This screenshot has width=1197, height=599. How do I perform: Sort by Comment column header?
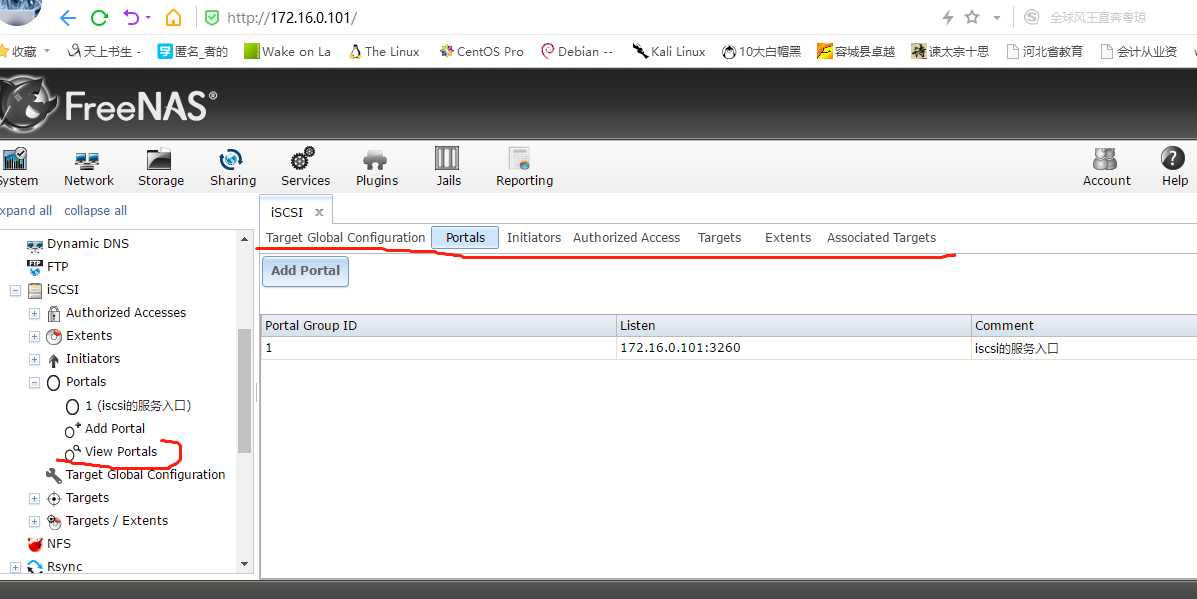[1084, 326]
